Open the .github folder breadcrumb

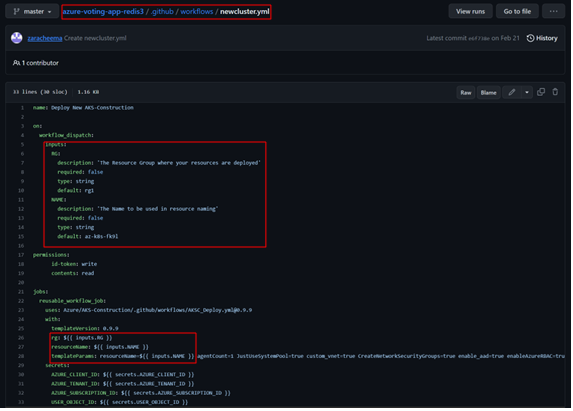(162, 12)
